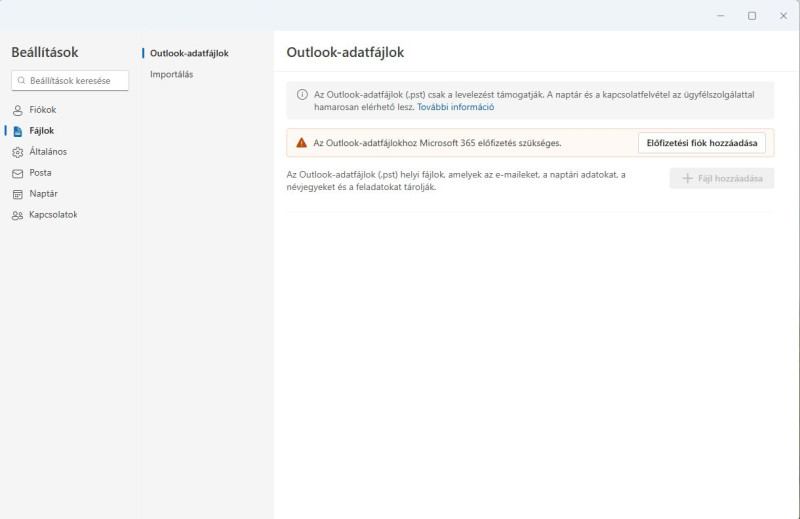Click the Általános gear icon

18,152
